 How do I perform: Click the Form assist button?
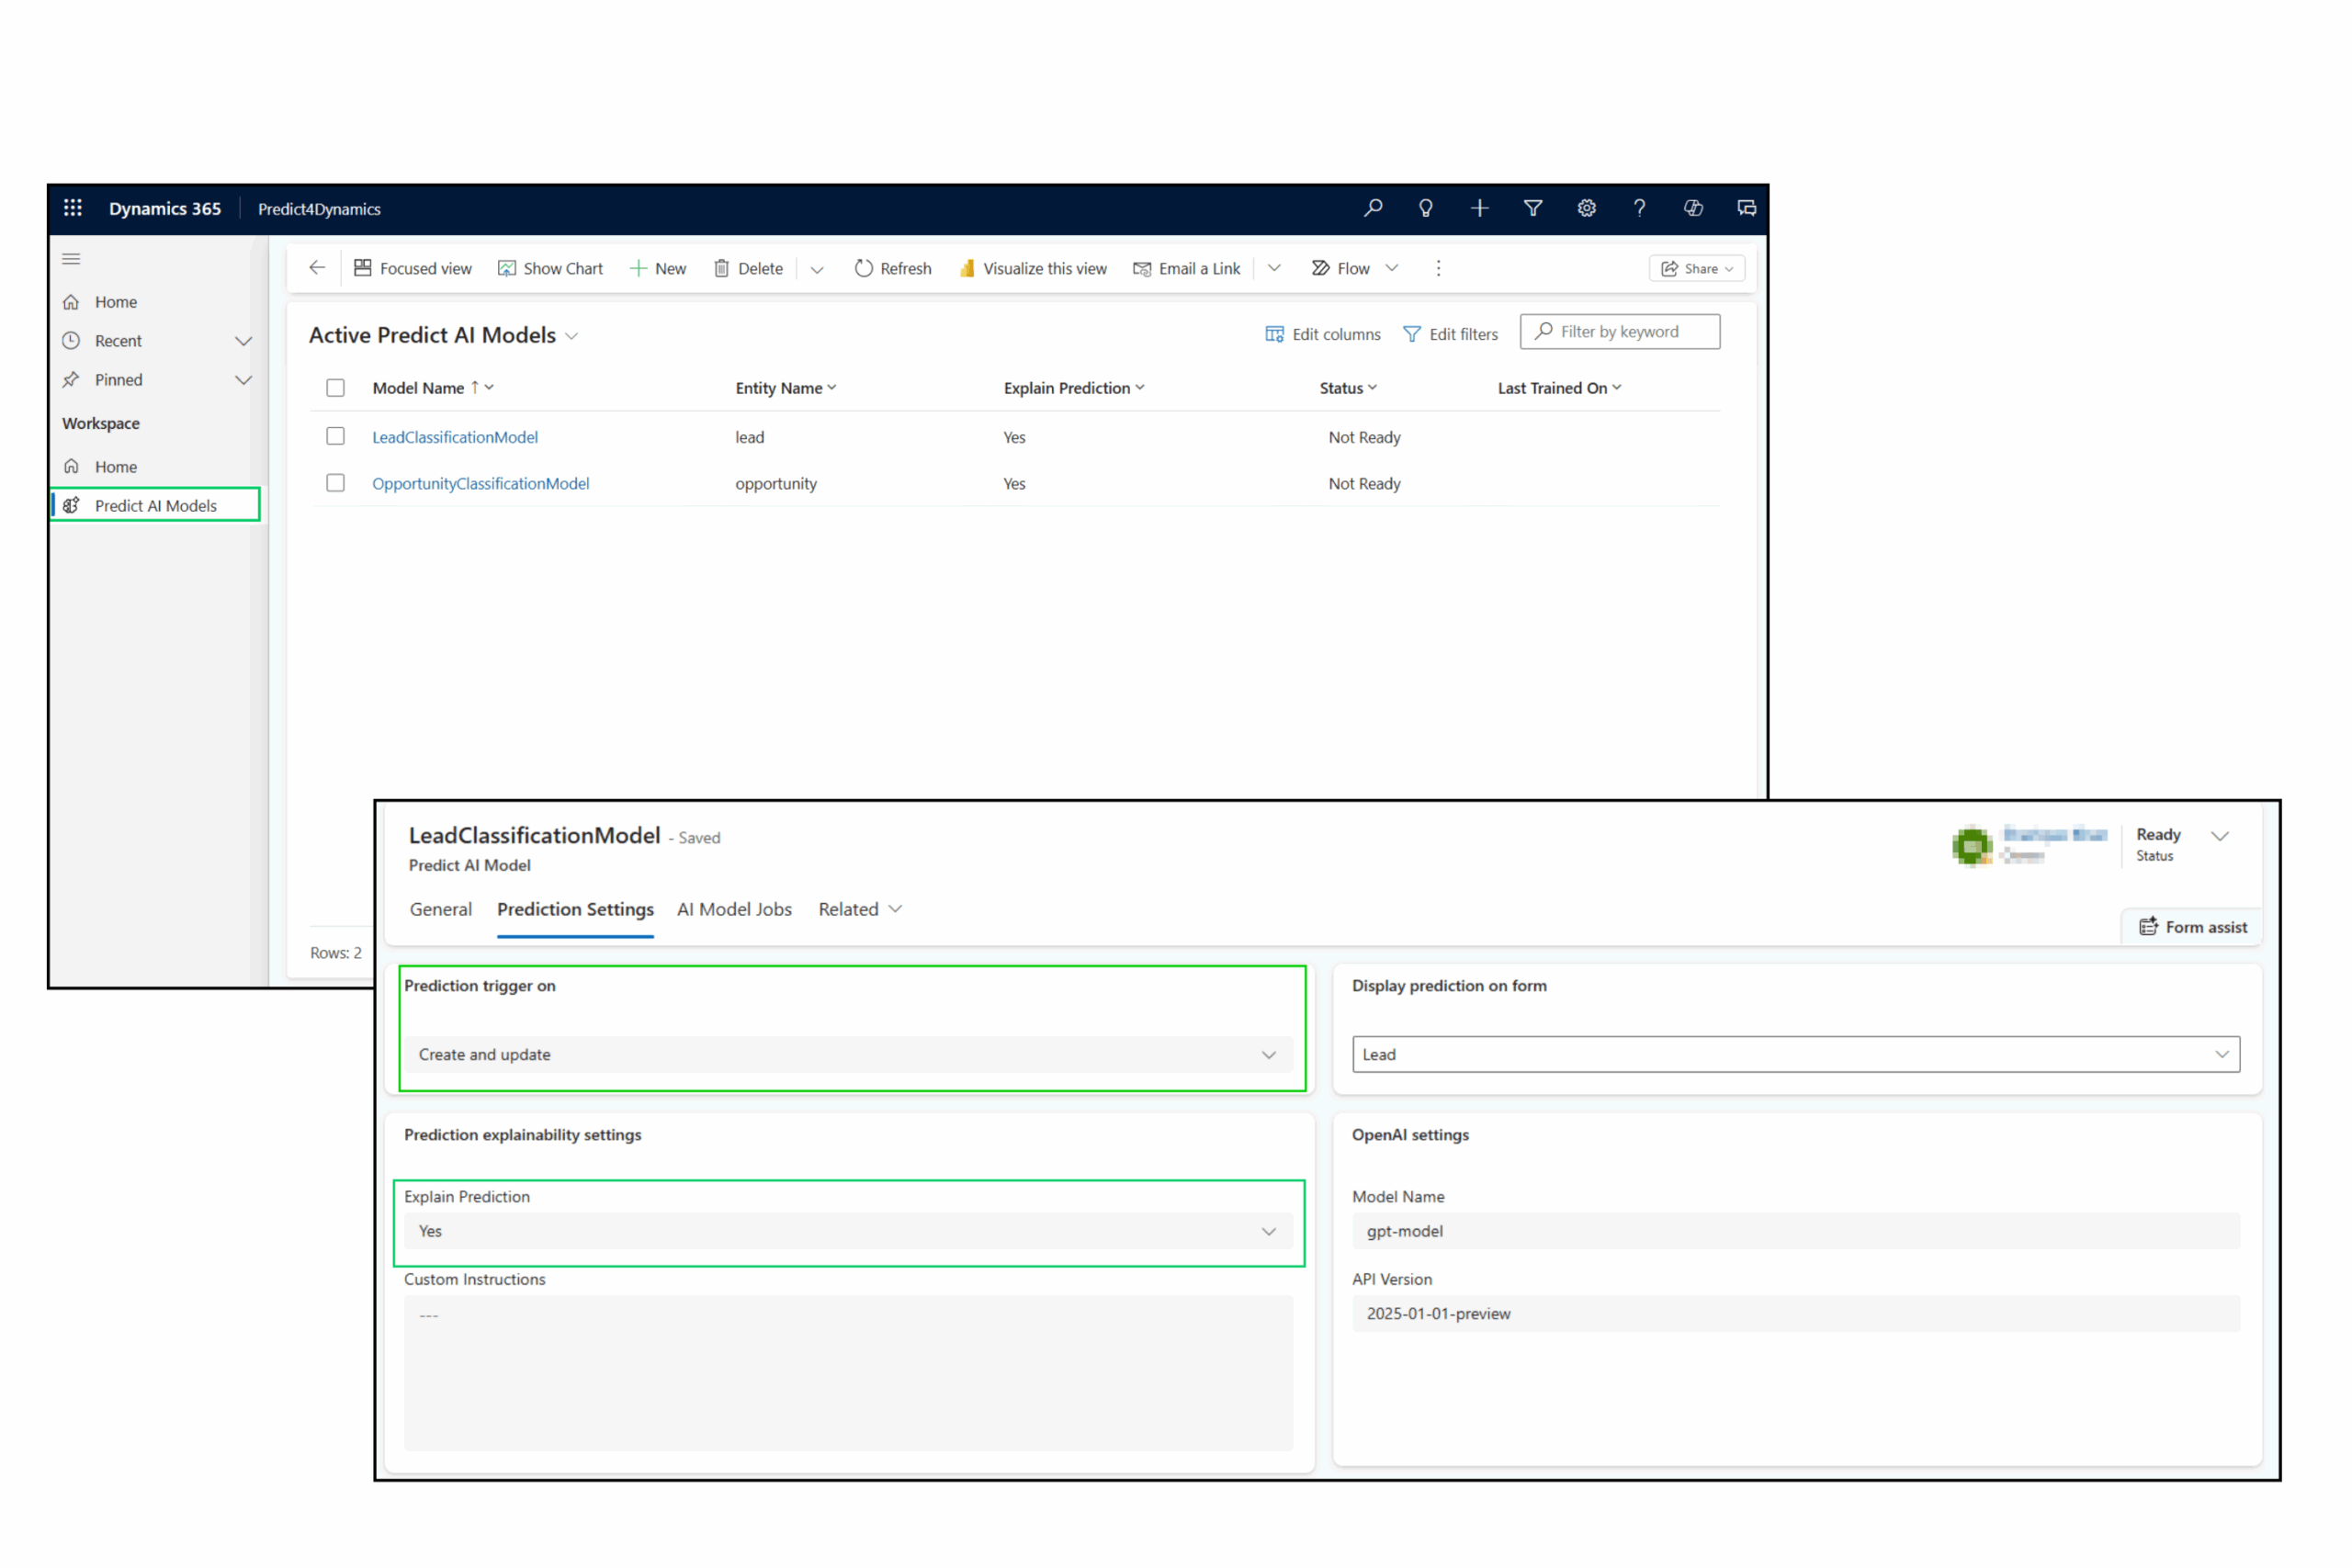click(x=2192, y=927)
